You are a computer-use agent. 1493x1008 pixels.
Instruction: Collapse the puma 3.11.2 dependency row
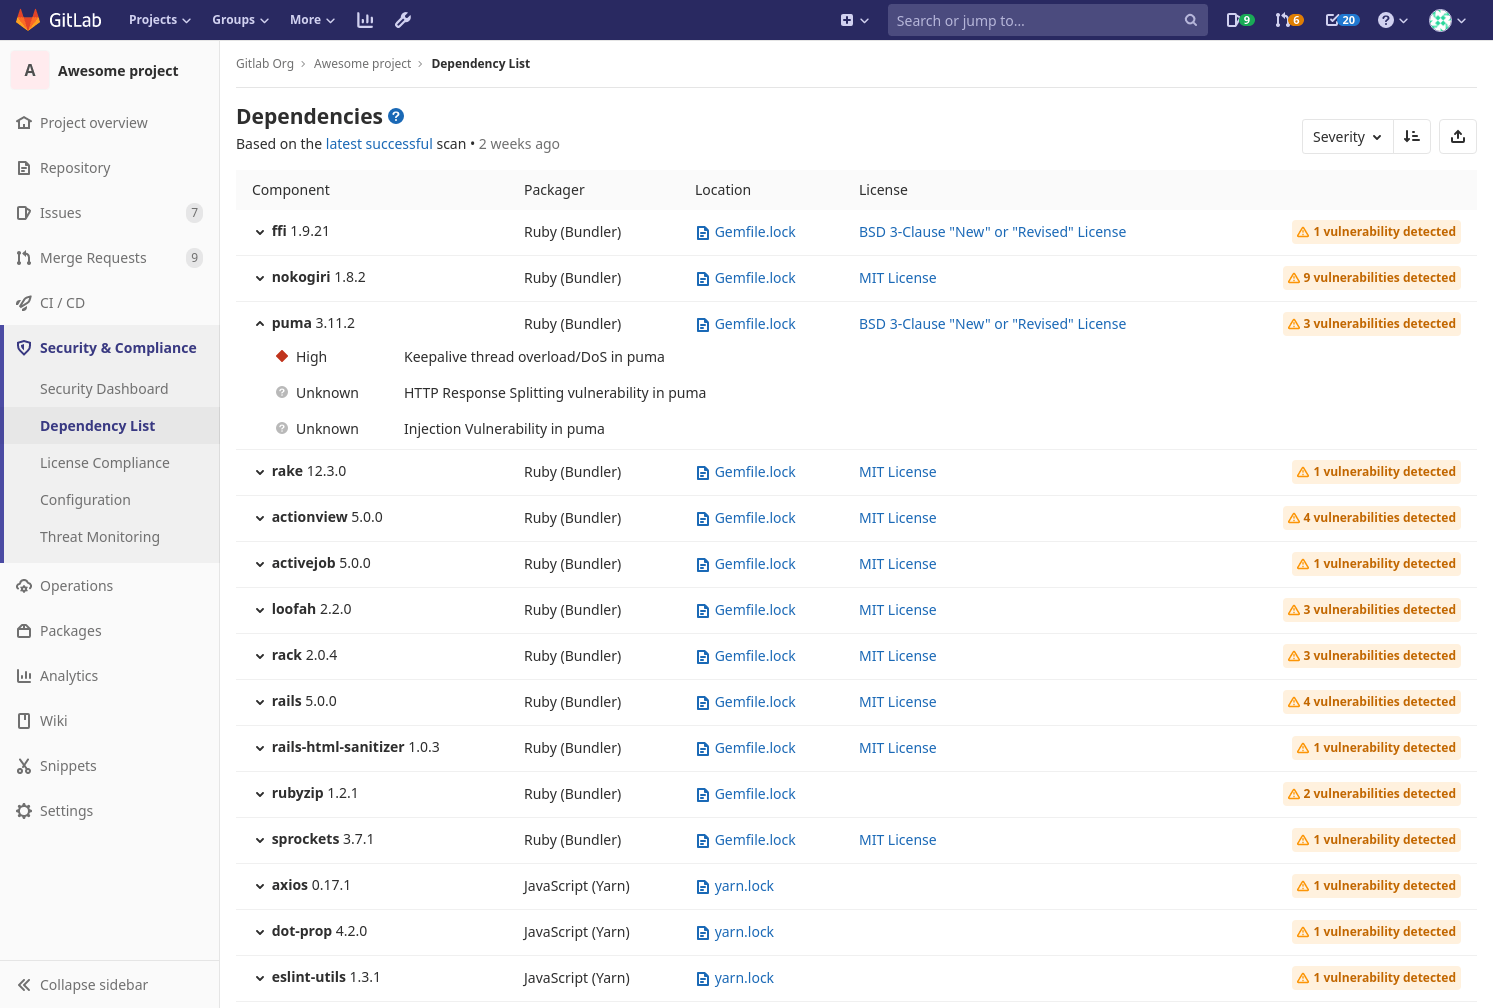259,323
